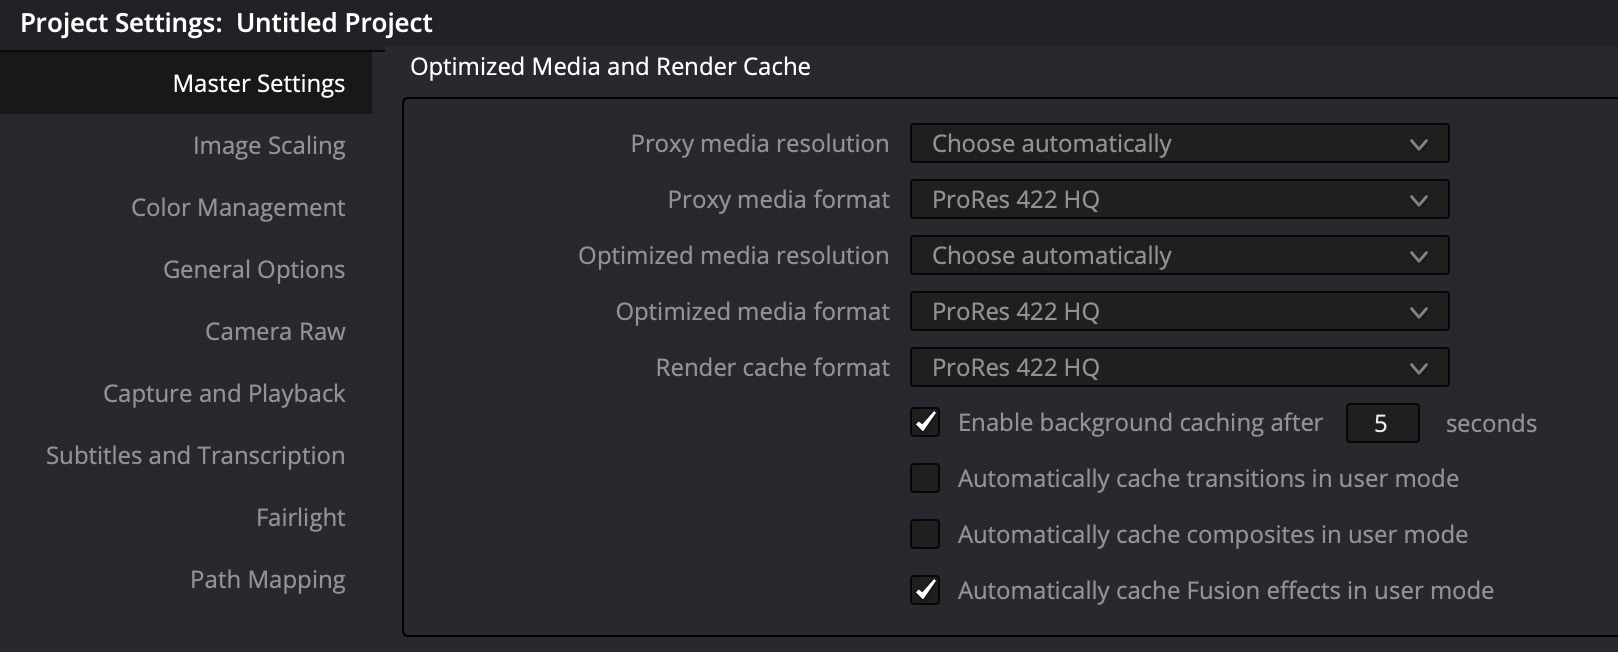1618x652 pixels.
Task: Change the Optimized media format dropdown
Action: [x=1179, y=312]
